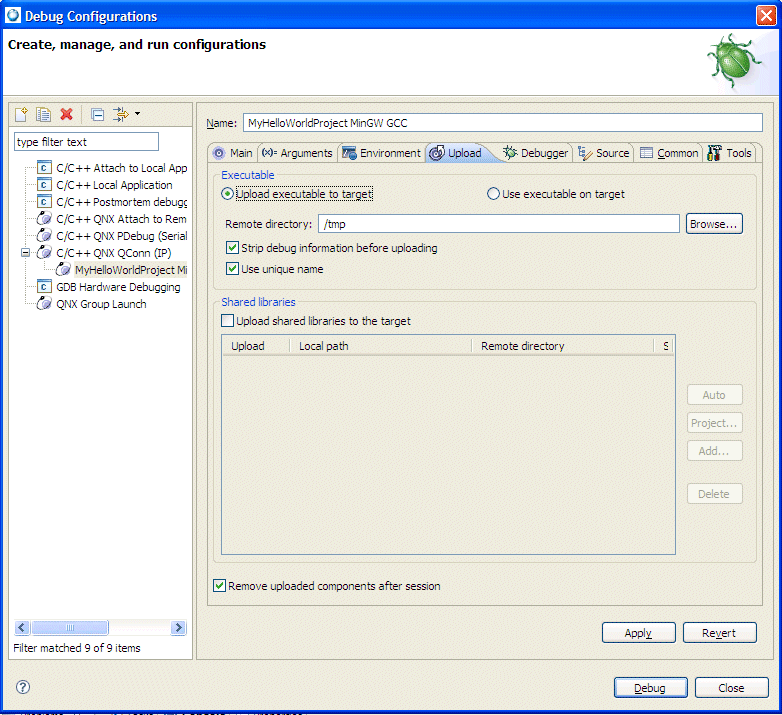Enable Upload shared libraries to the target
782x715 pixels.
pos(227,321)
